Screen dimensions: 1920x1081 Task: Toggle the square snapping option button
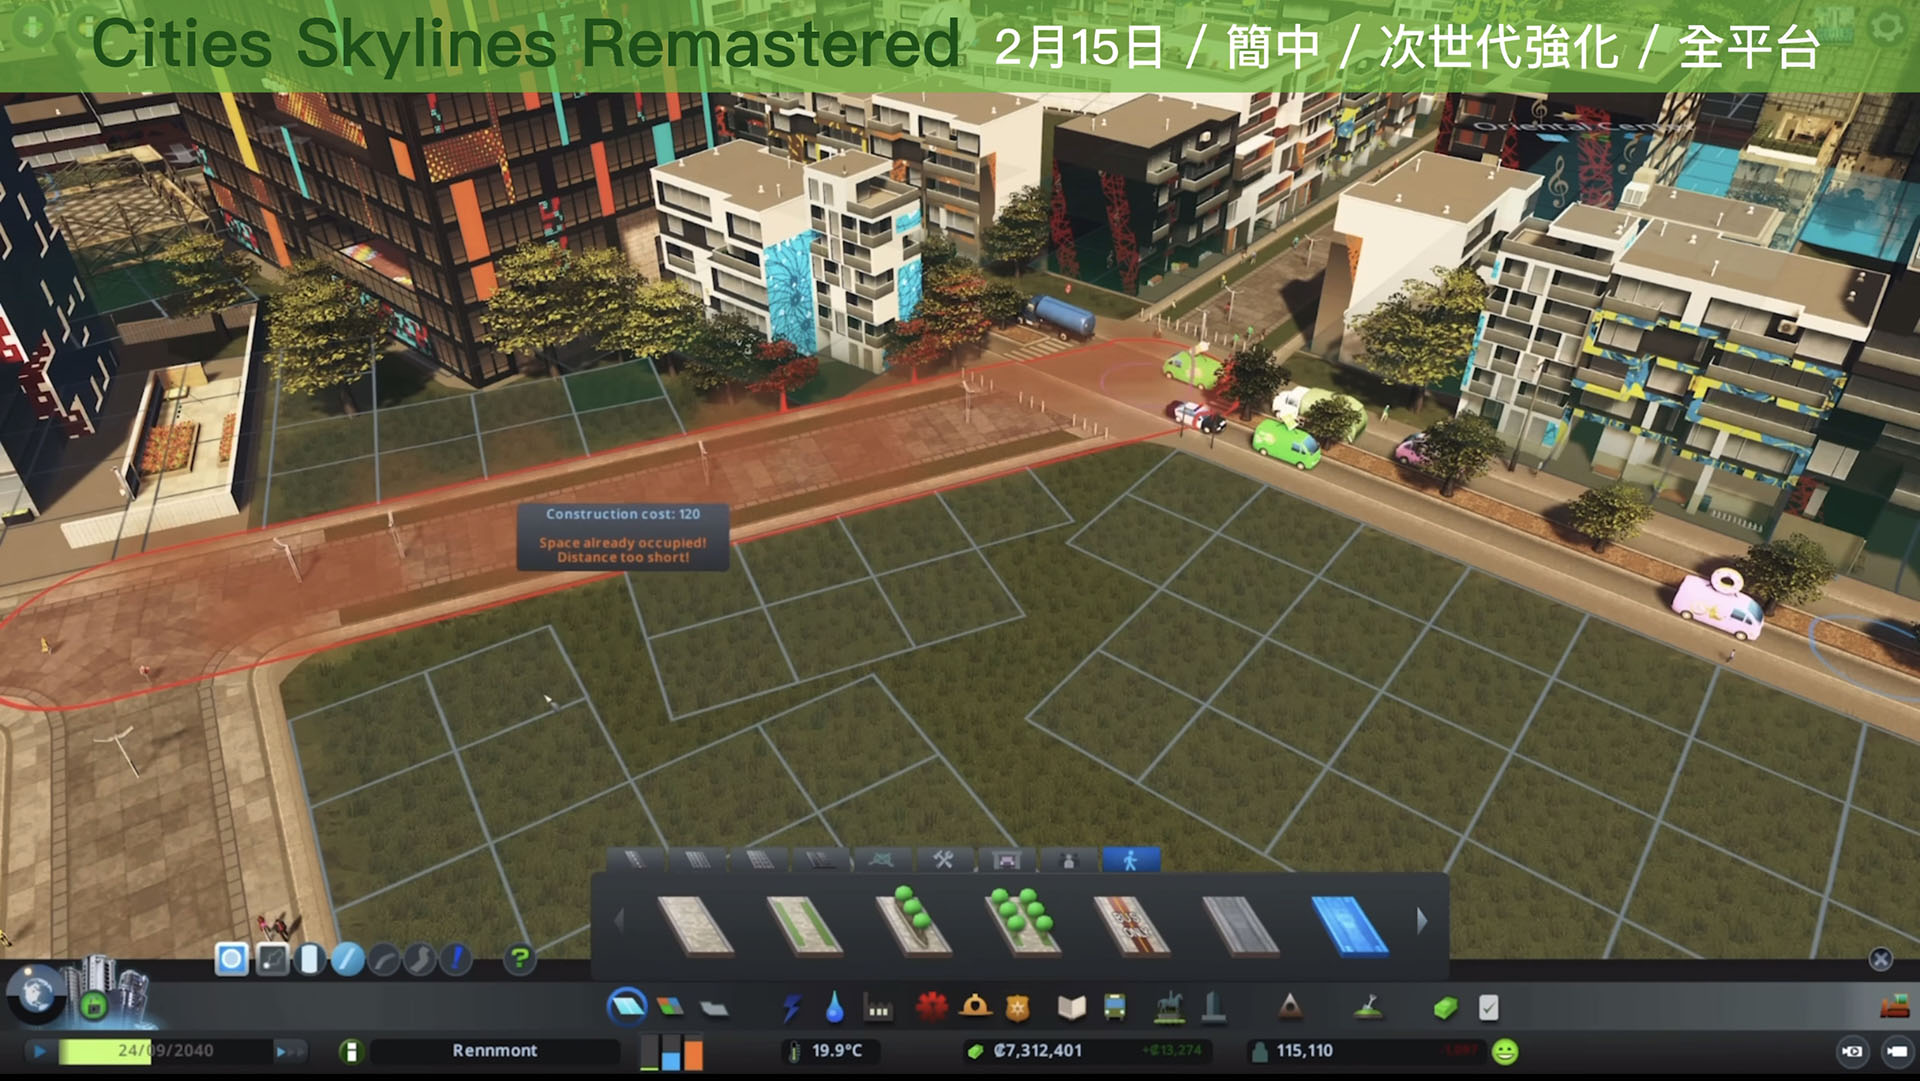pyautogui.click(x=231, y=960)
